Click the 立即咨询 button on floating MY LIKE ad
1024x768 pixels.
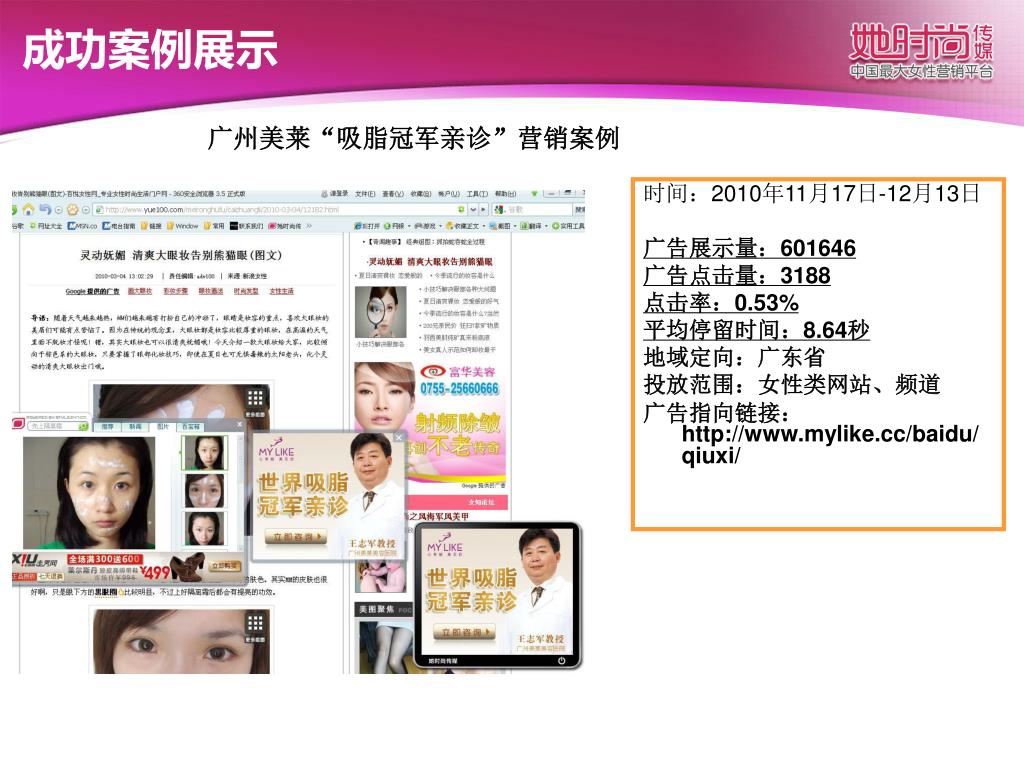pos(295,537)
